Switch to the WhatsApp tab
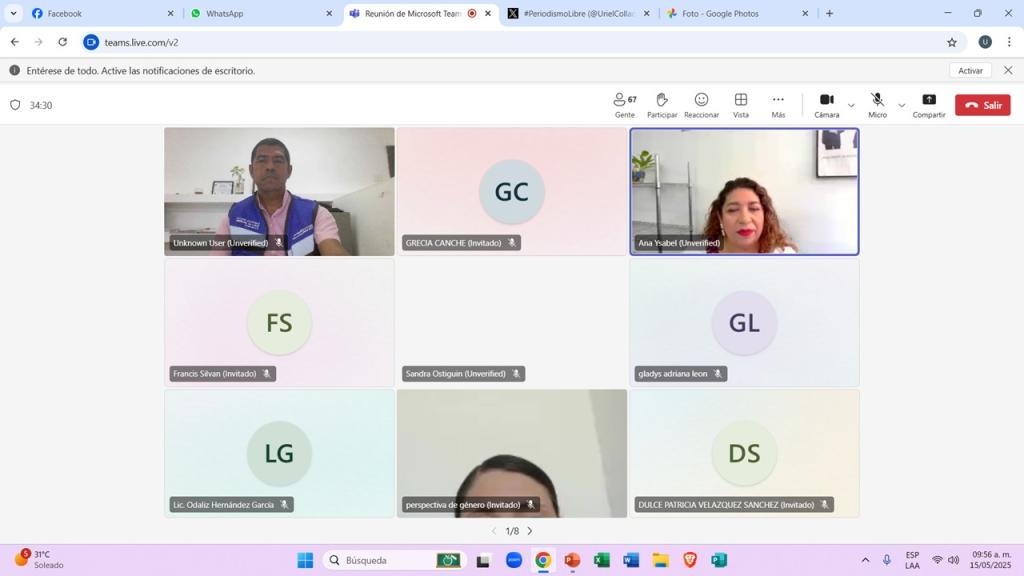1024x576 pixels. 260,14
